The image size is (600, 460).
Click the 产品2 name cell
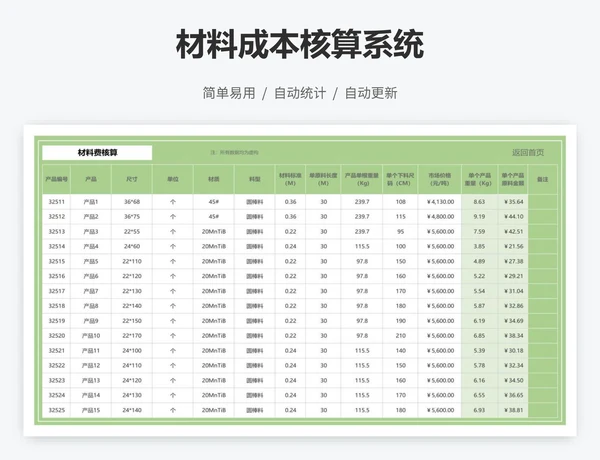click(91, 217)
